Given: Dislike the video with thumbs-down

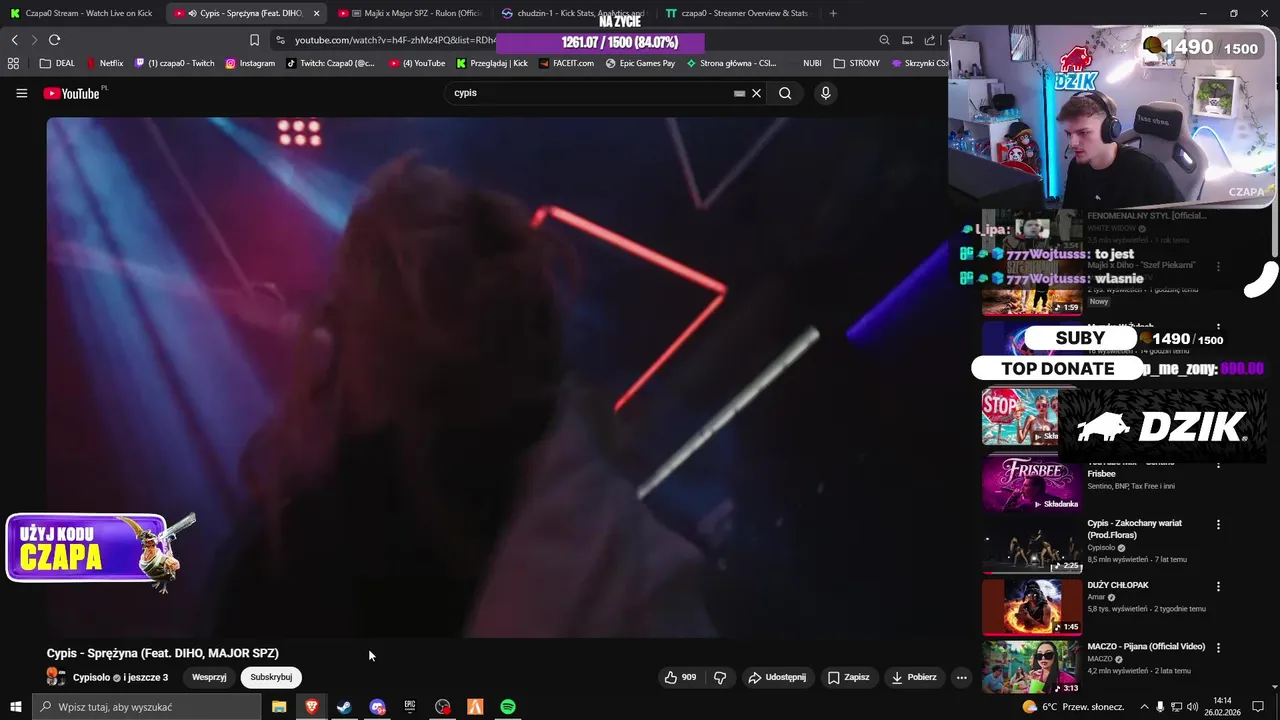Looking at the screenshot, I should pos(720,677).
